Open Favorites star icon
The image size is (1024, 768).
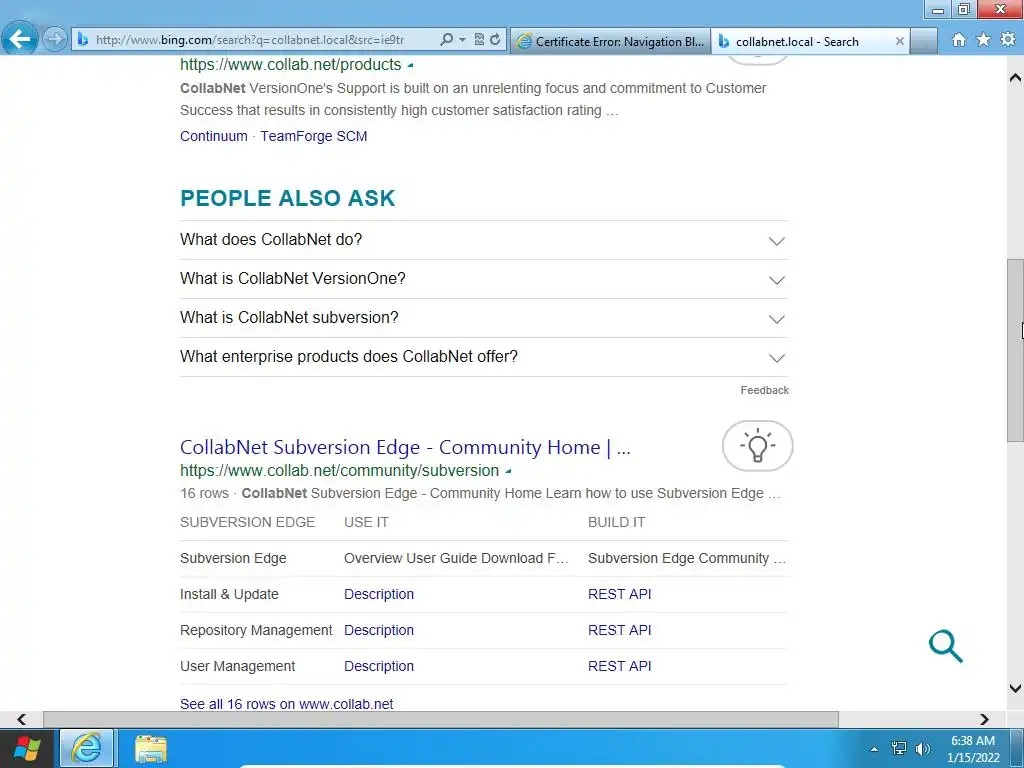tap(984, 40)
